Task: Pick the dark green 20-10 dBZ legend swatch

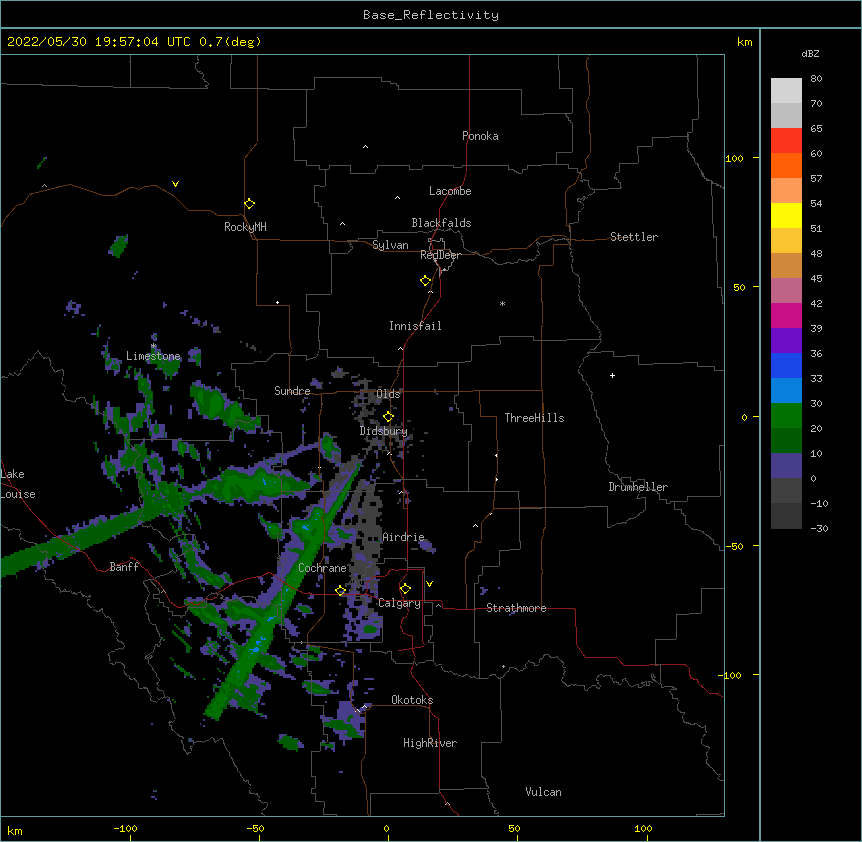Action: [786, 441]
